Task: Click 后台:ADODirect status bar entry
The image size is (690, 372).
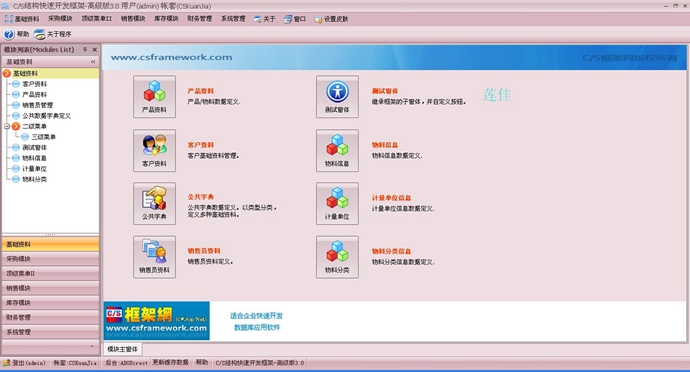Action: [x=126, y=363]
